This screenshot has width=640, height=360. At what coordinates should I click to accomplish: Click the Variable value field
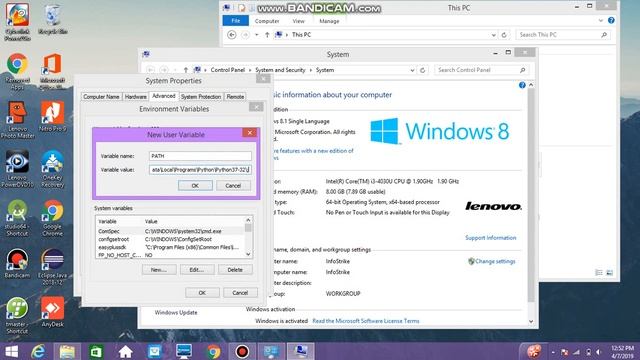pos(200,169)
